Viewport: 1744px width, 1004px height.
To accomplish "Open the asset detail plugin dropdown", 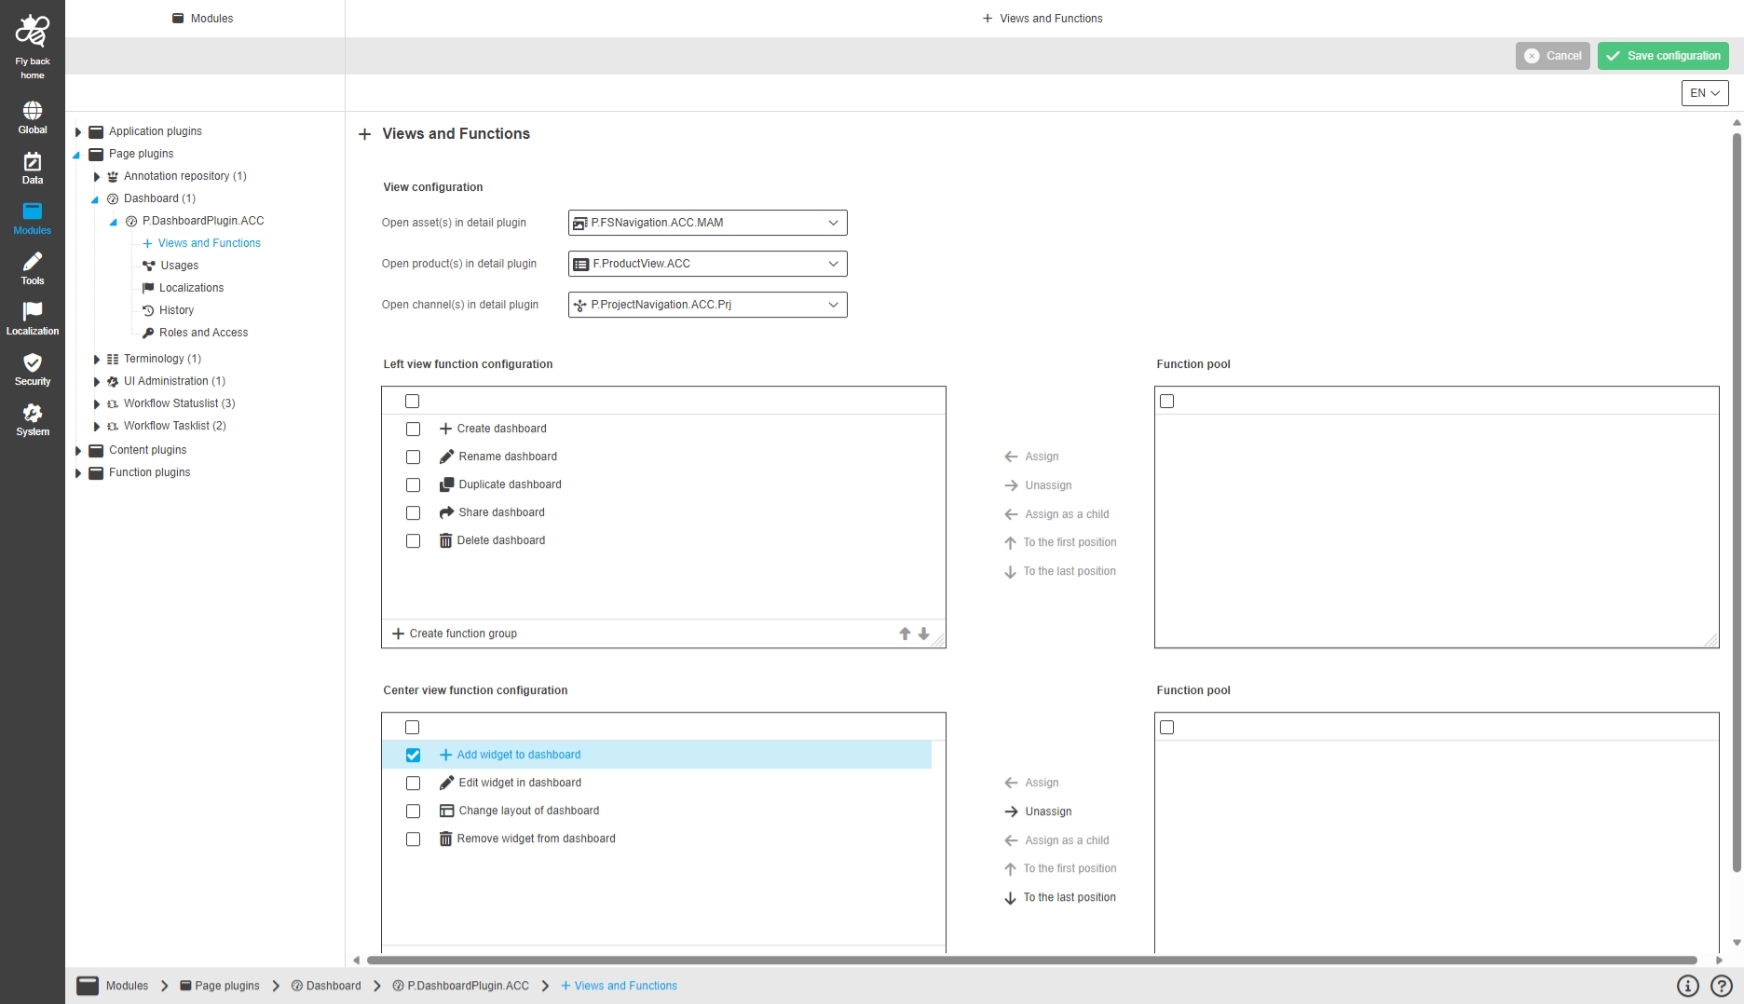I will click(707, 223).
